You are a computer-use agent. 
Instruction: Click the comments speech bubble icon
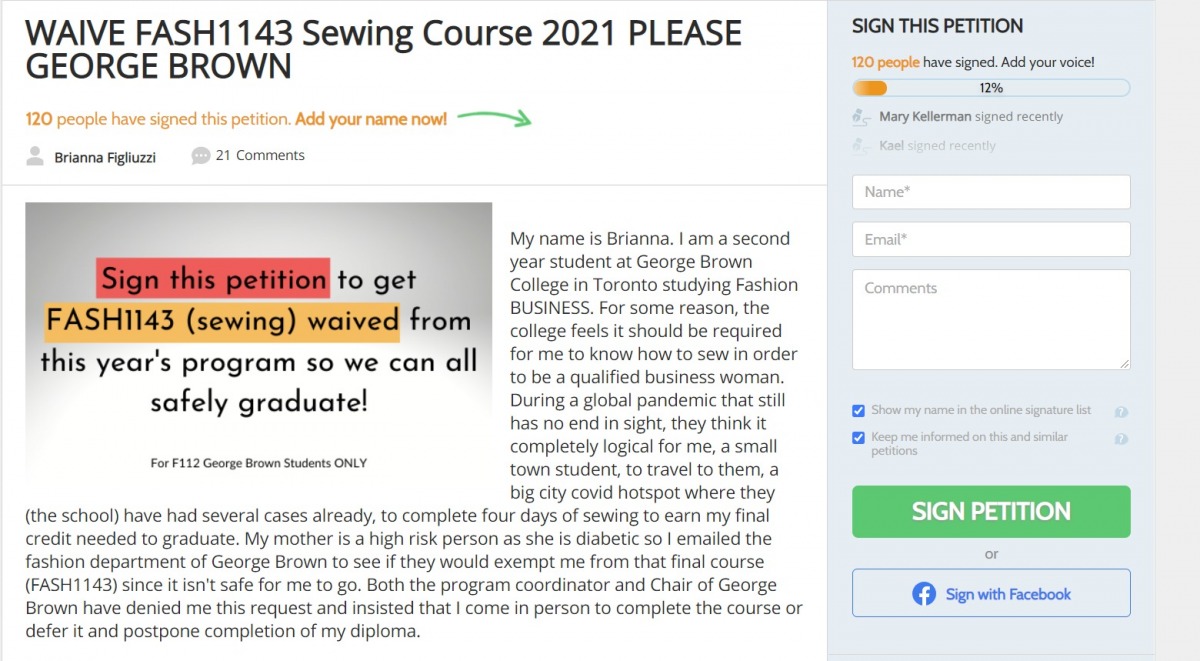[x=201, y=156]
